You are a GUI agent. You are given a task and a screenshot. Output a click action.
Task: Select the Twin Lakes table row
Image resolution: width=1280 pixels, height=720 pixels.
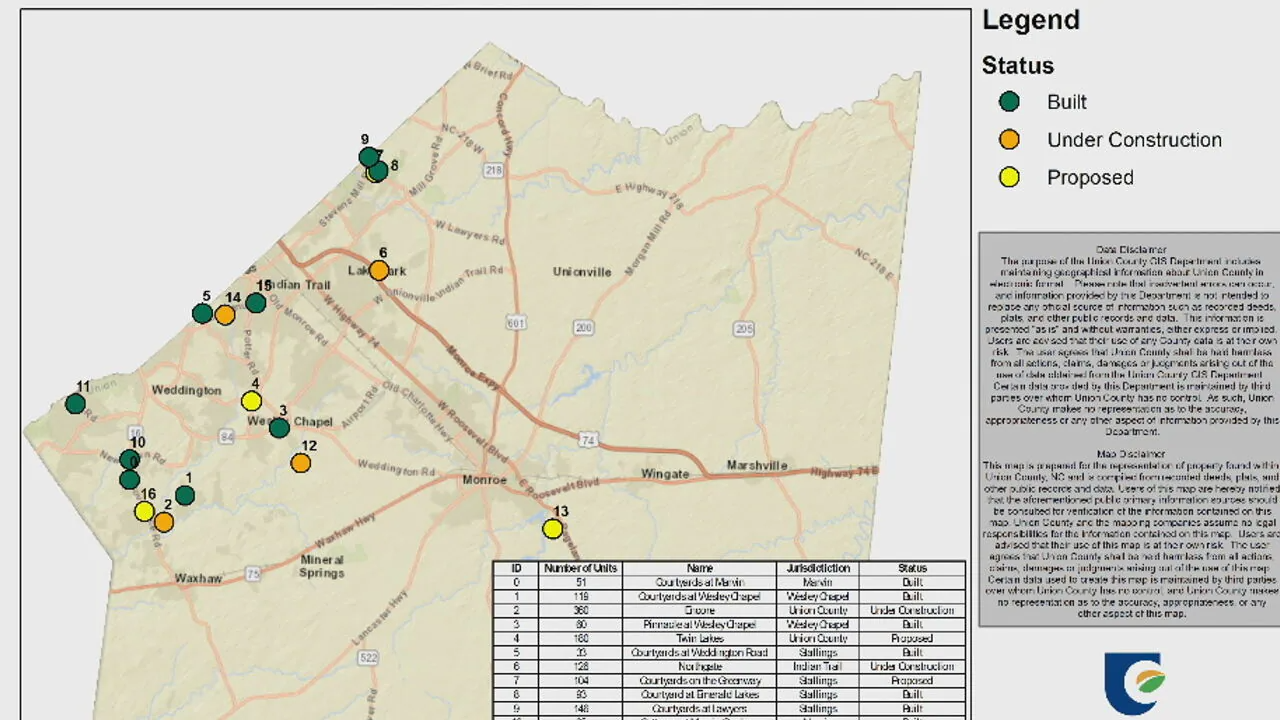(x=729, y=638)
